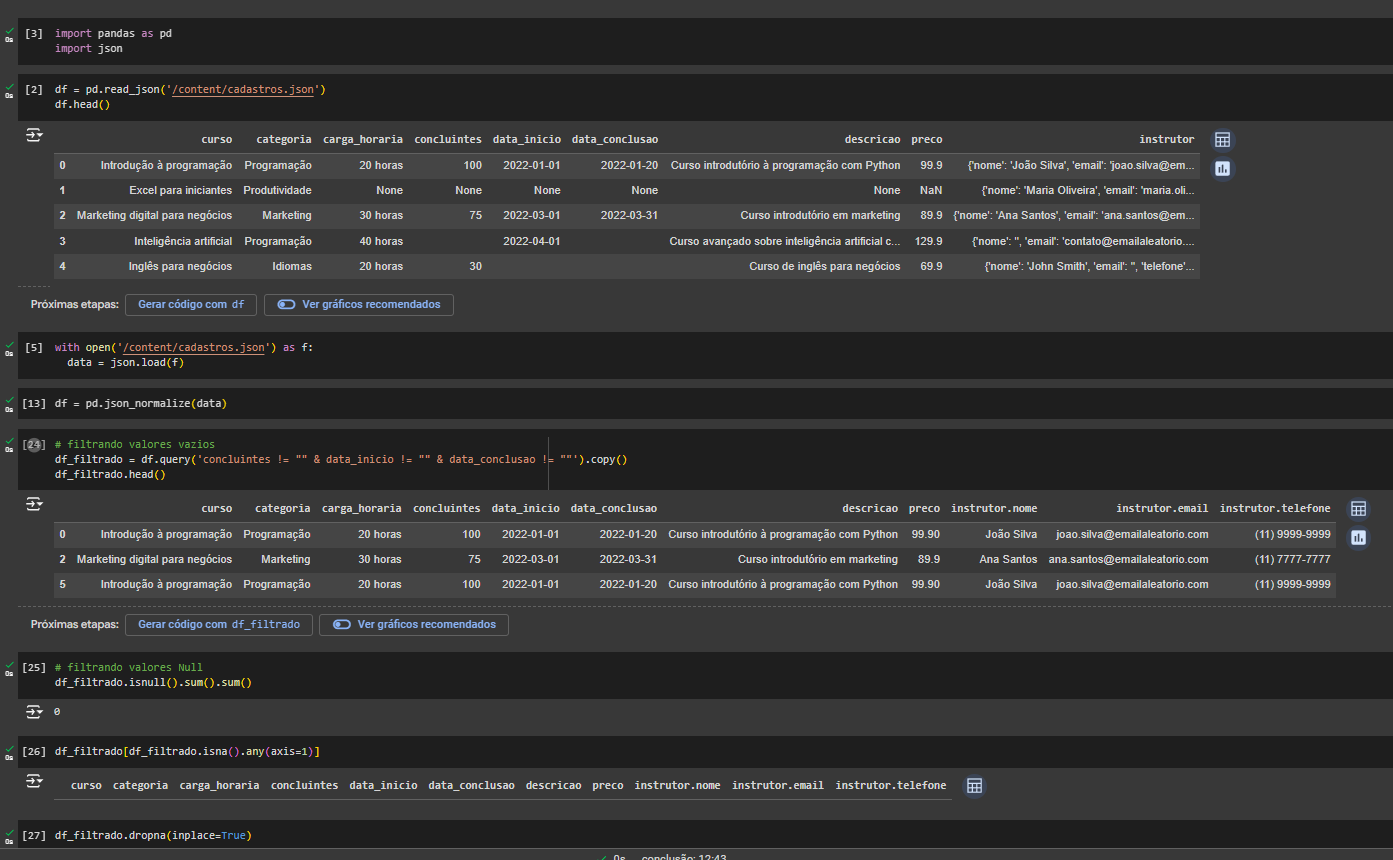
Task: Open '/content/cadastros.json' link in read_json cell
Action: pyautogui.click(x=244, y=90)
